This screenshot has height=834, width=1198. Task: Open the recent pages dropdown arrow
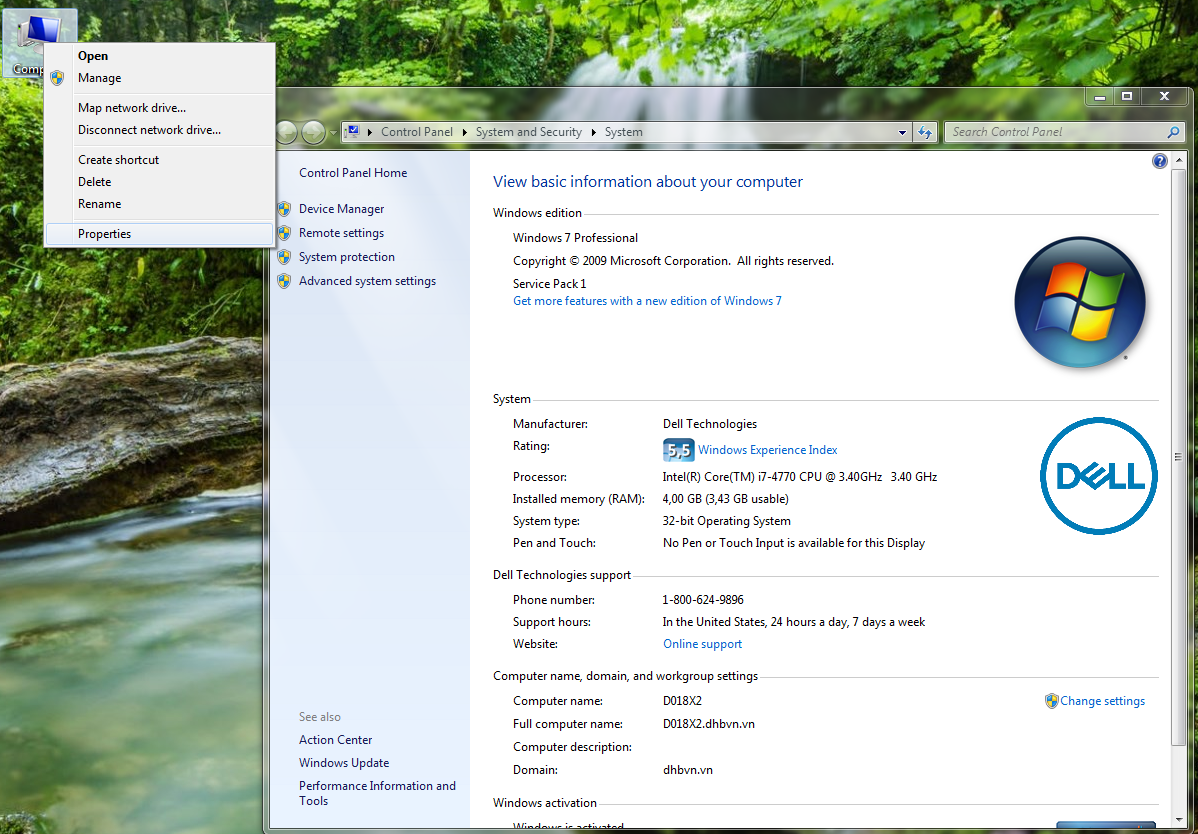333,133
